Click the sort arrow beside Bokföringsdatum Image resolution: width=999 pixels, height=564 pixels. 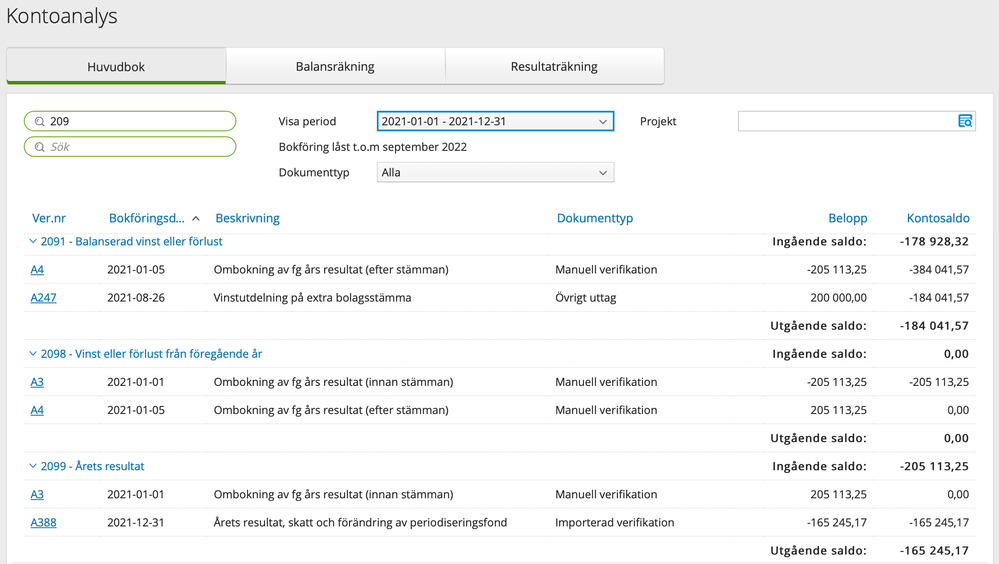point(196,219)
